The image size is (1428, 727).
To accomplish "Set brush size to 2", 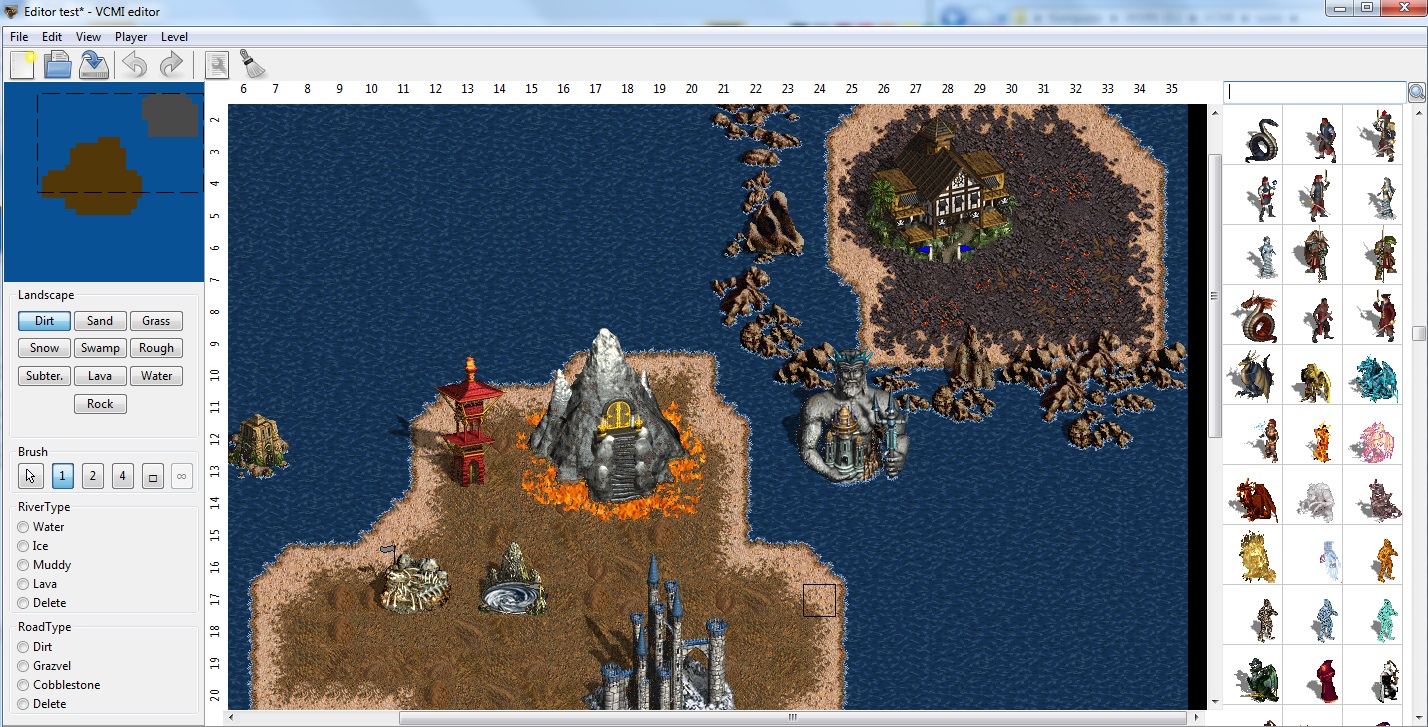I will tap(93, 476).
